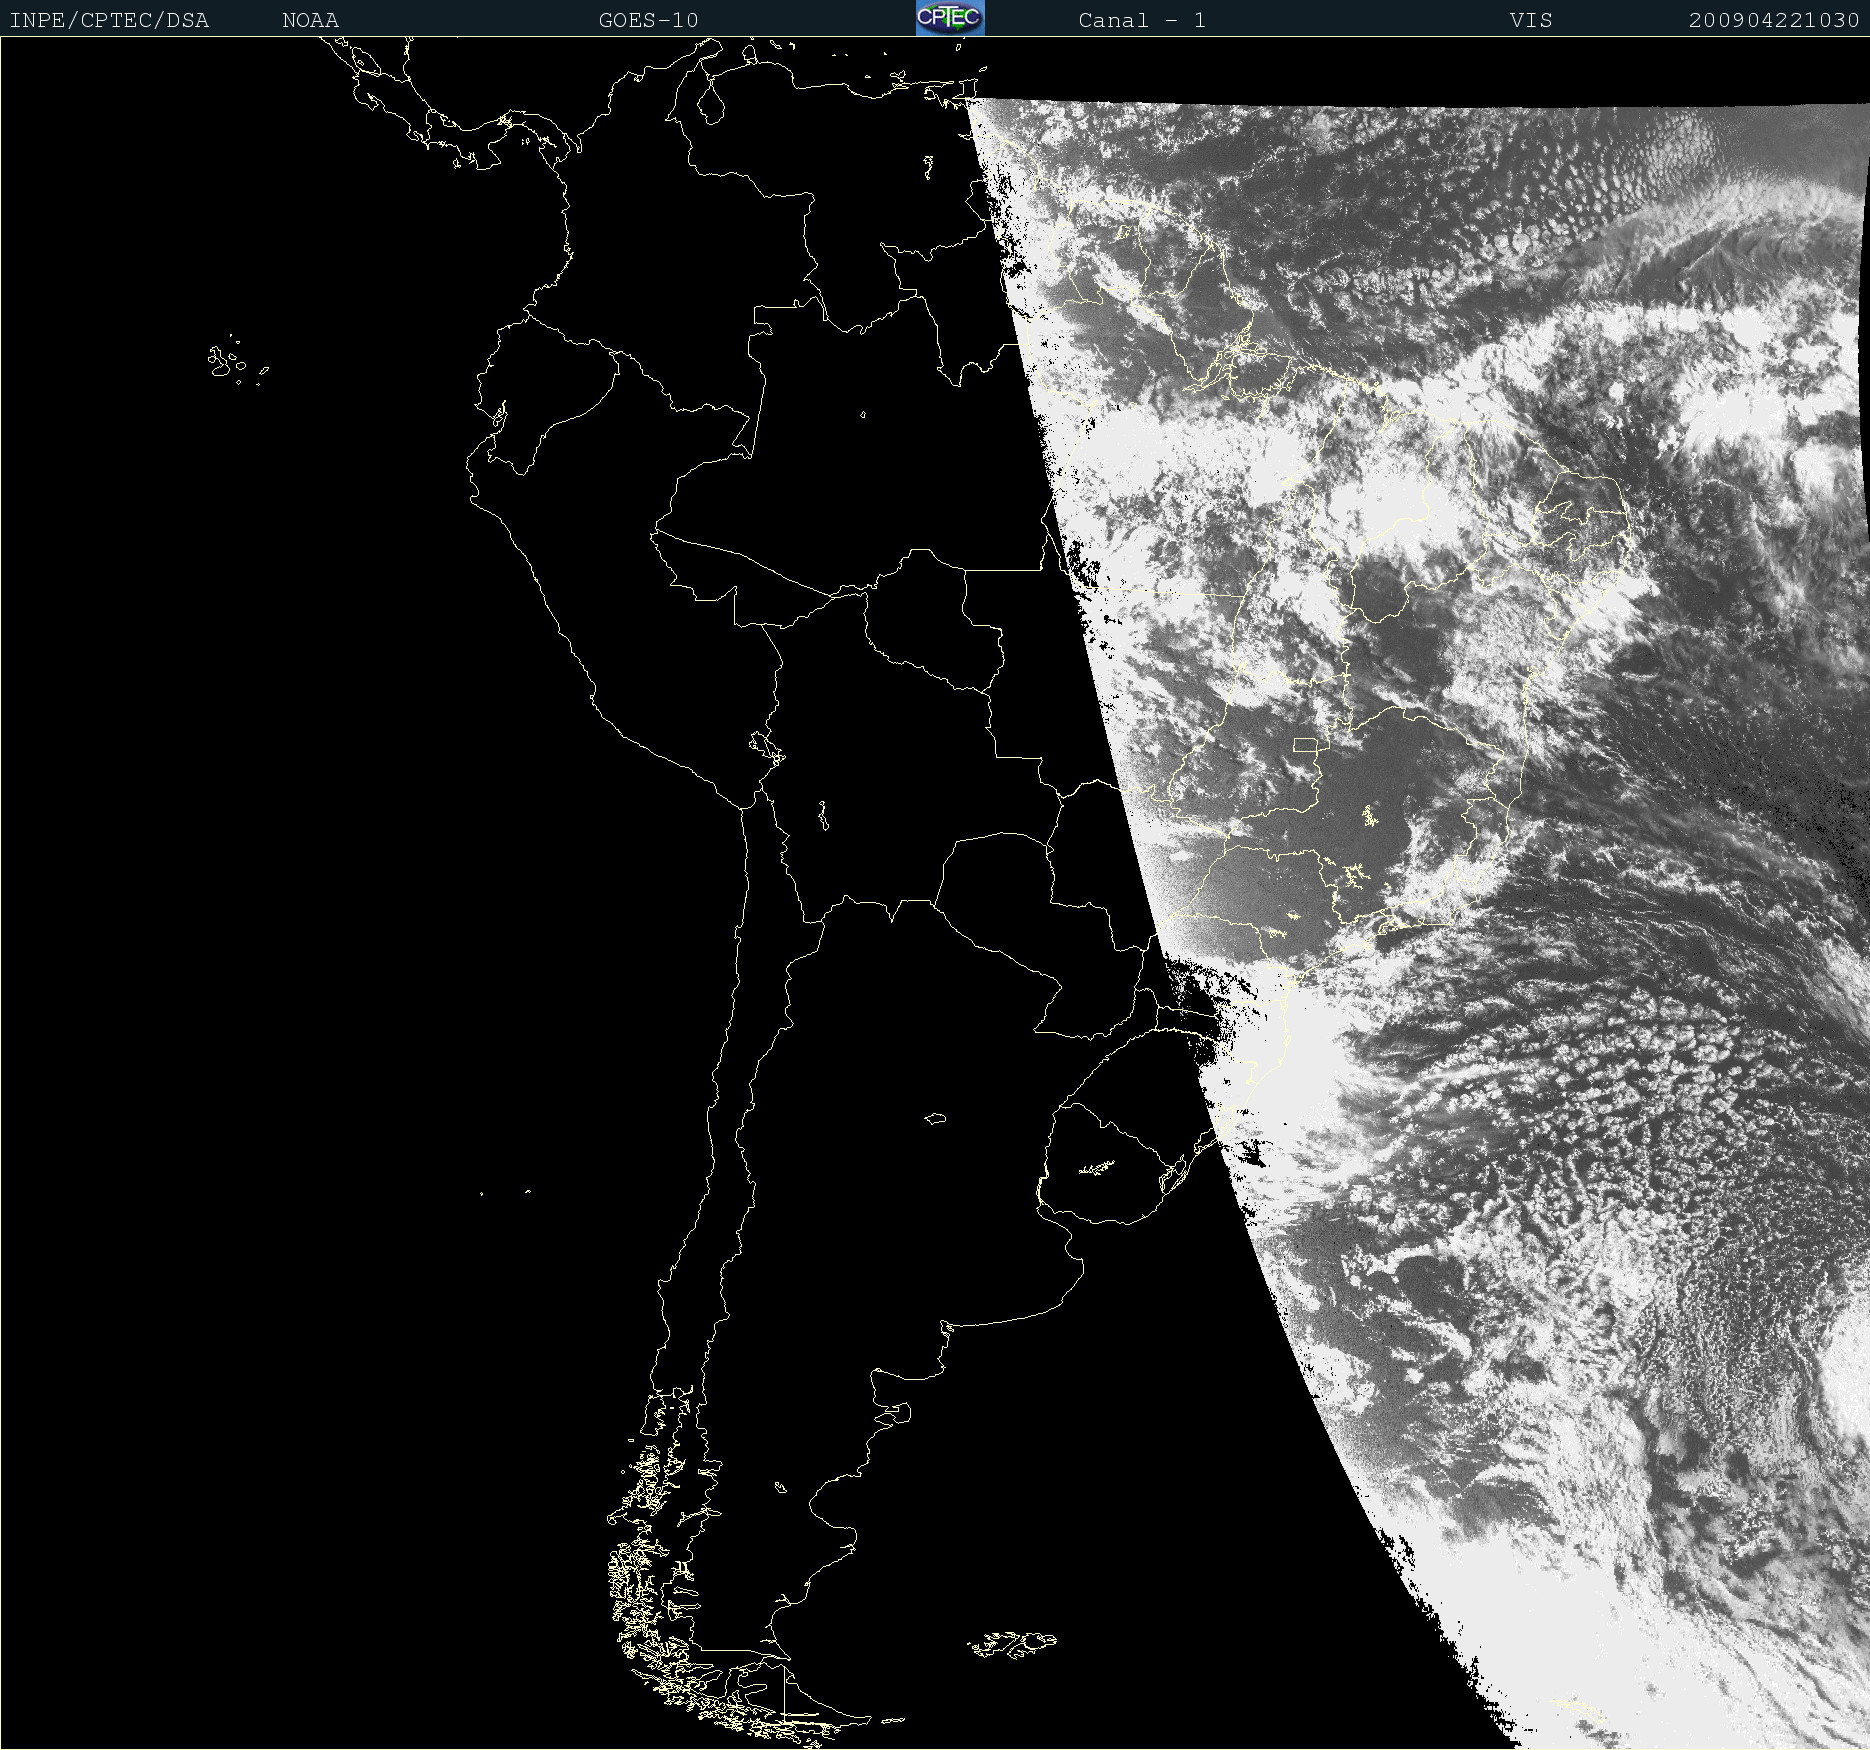Select the INPE/CPTEC/DSA header text
The width and height of the screenshot is (1870, 1750).
pyautogui.click(x=109, y=20)
